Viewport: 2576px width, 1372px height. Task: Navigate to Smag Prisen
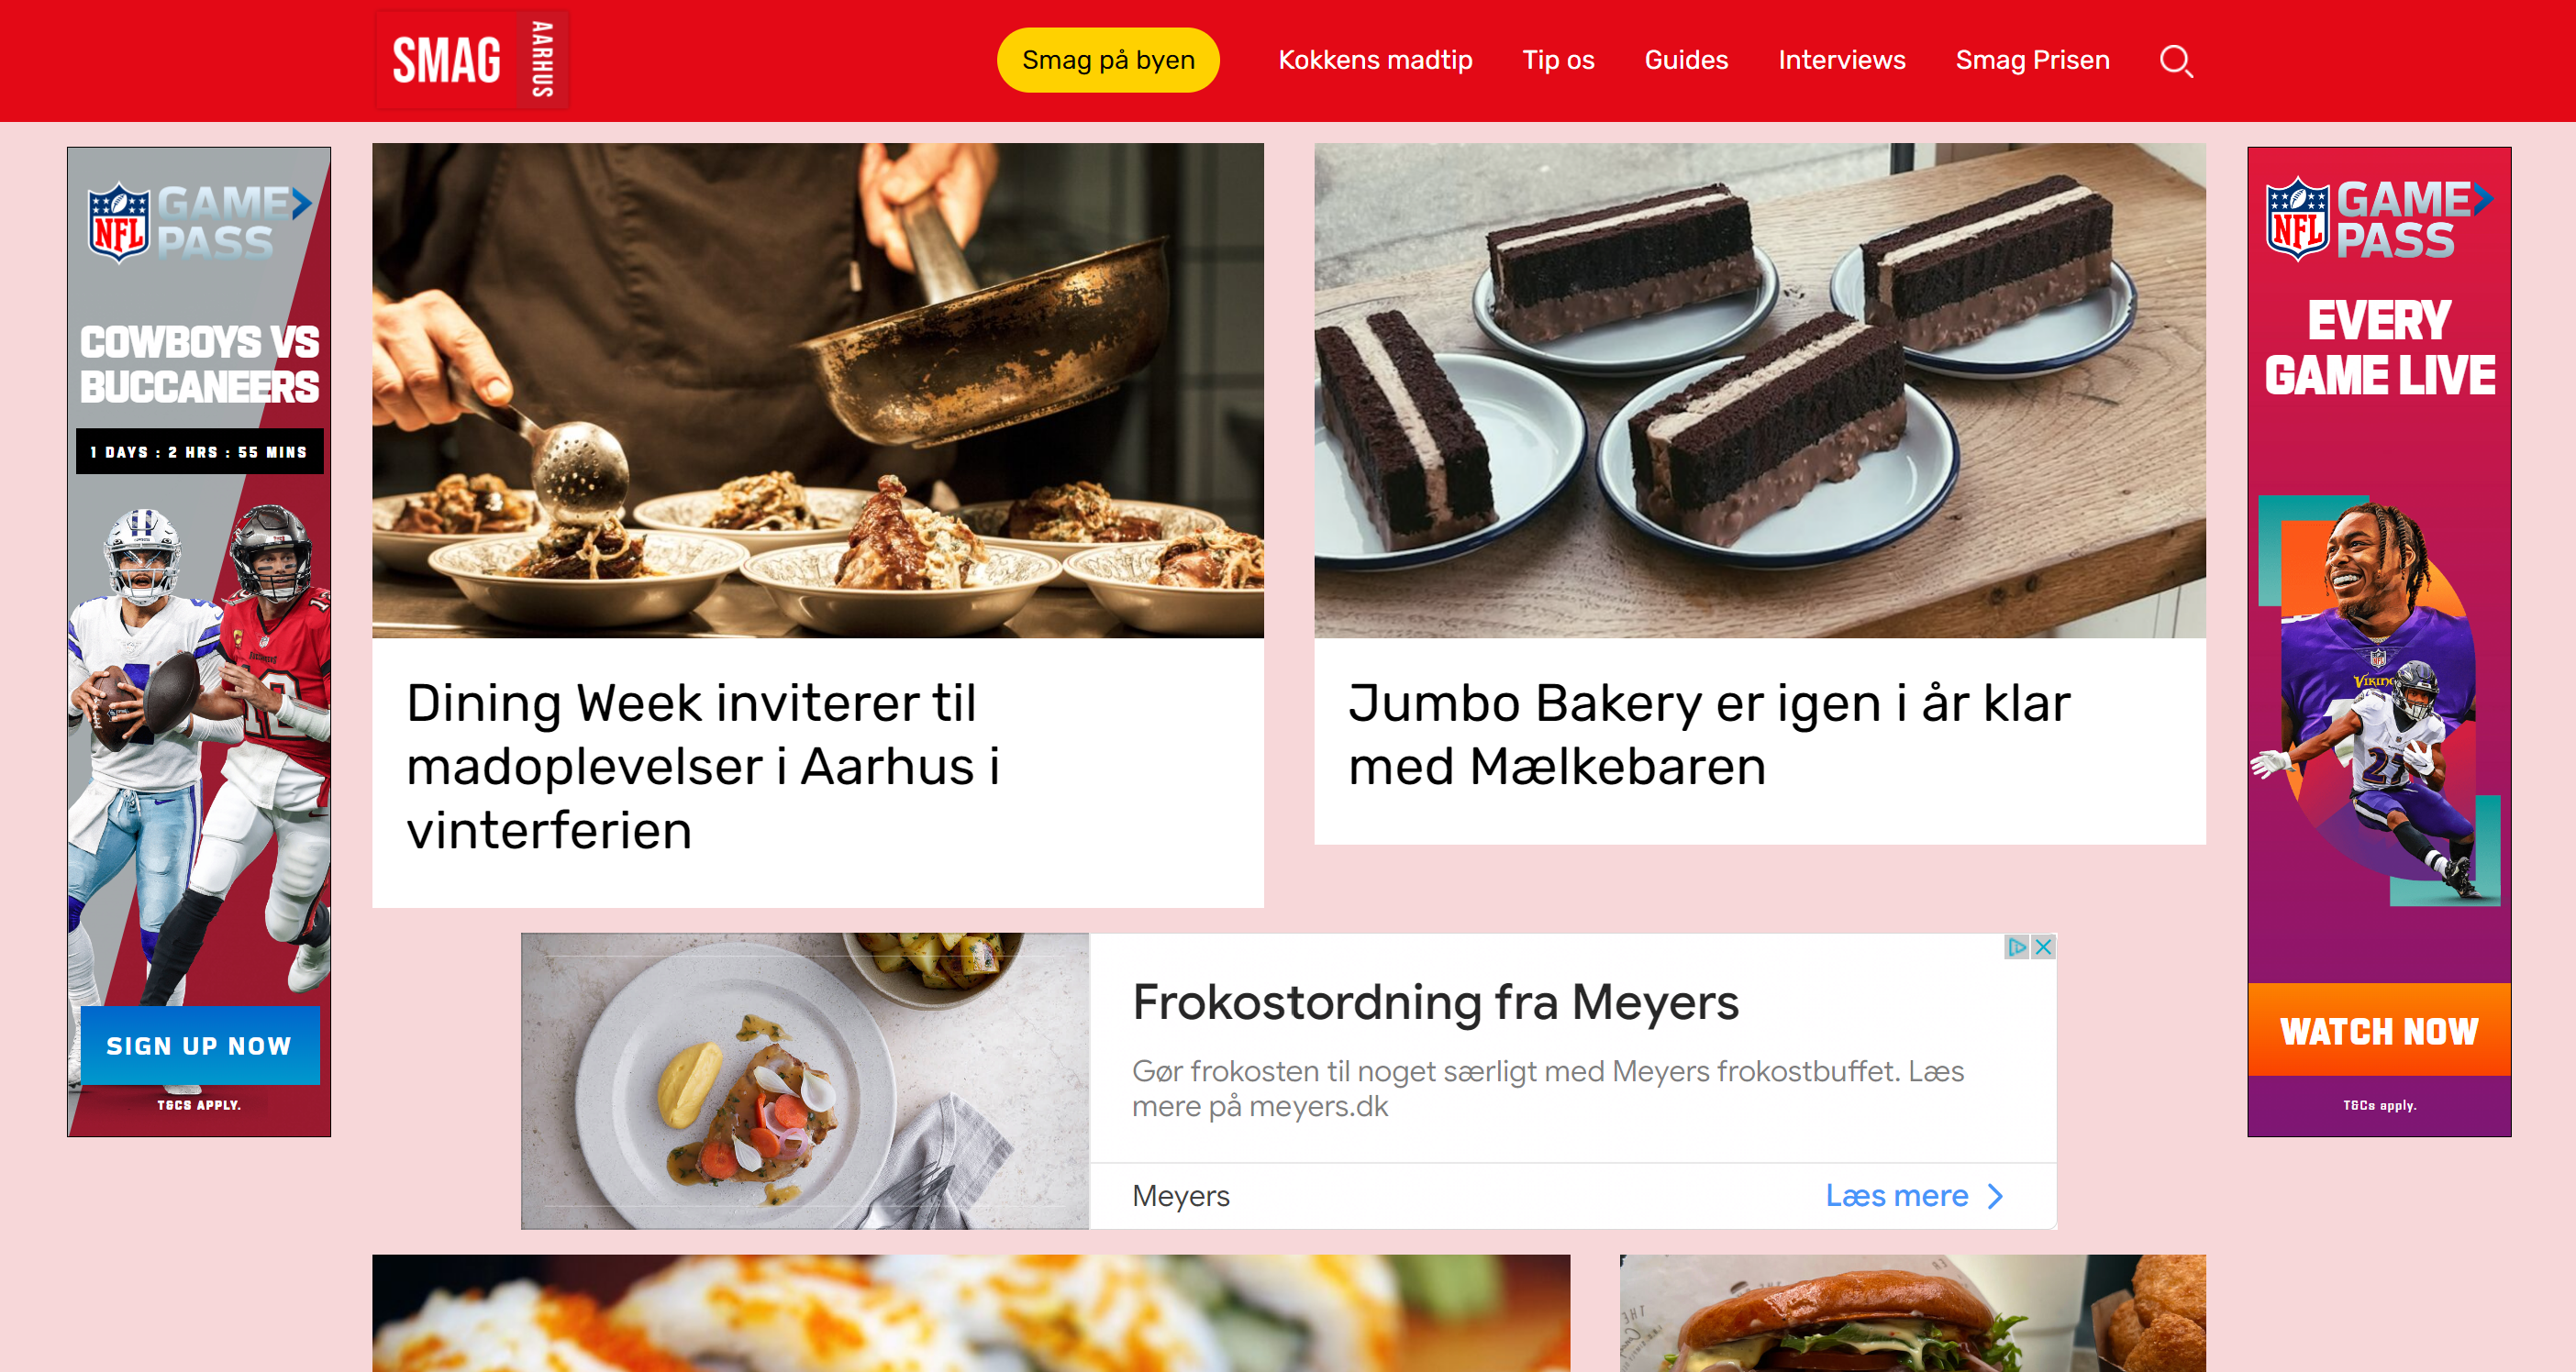[x=2032, y=60]
